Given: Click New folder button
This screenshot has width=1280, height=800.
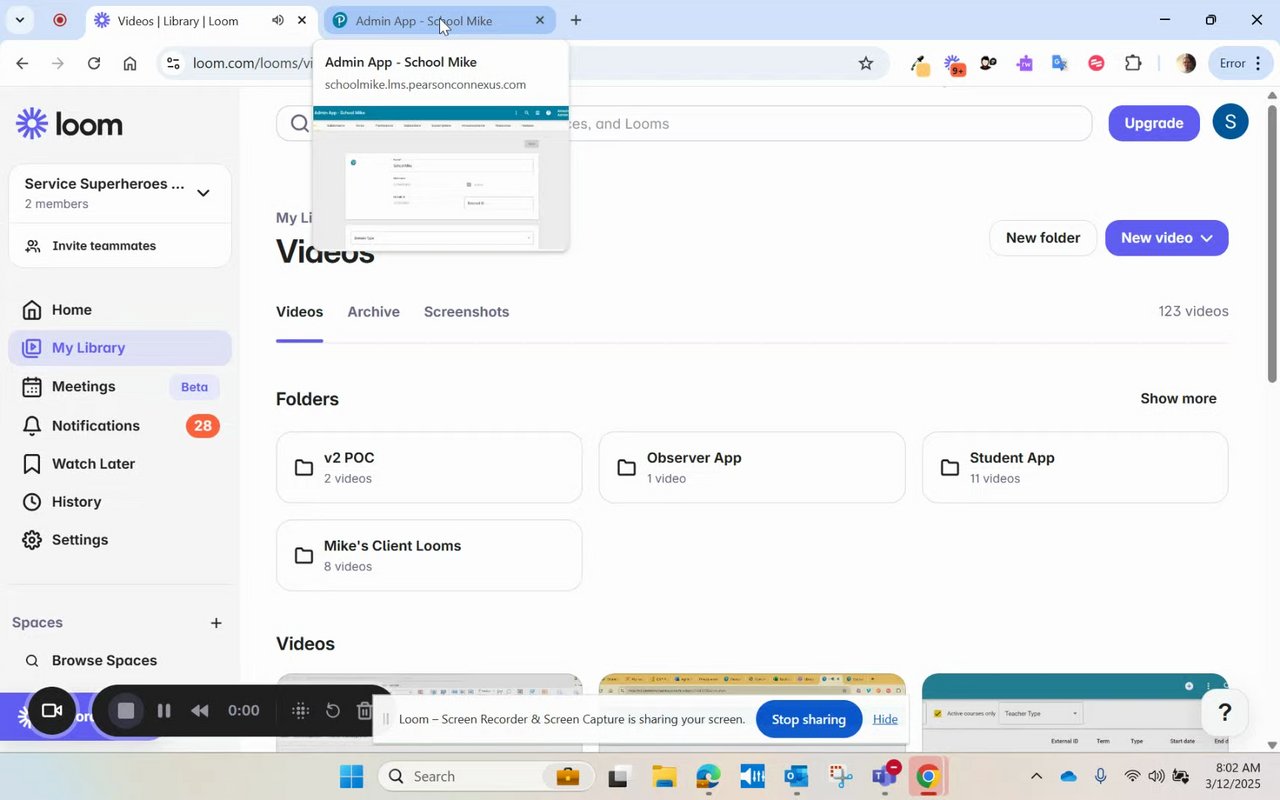Looking at the screenshot, I should pyautogui.click(x=1043, y=238).
